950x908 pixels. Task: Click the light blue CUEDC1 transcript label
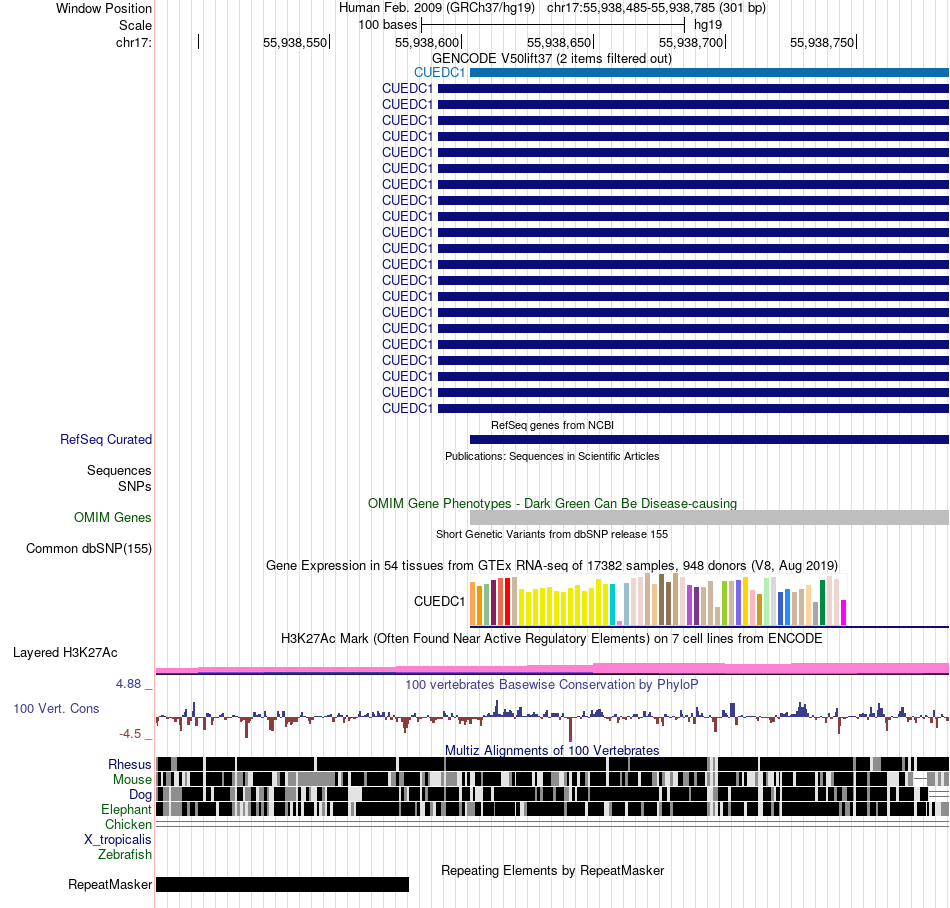coord(439,73)
